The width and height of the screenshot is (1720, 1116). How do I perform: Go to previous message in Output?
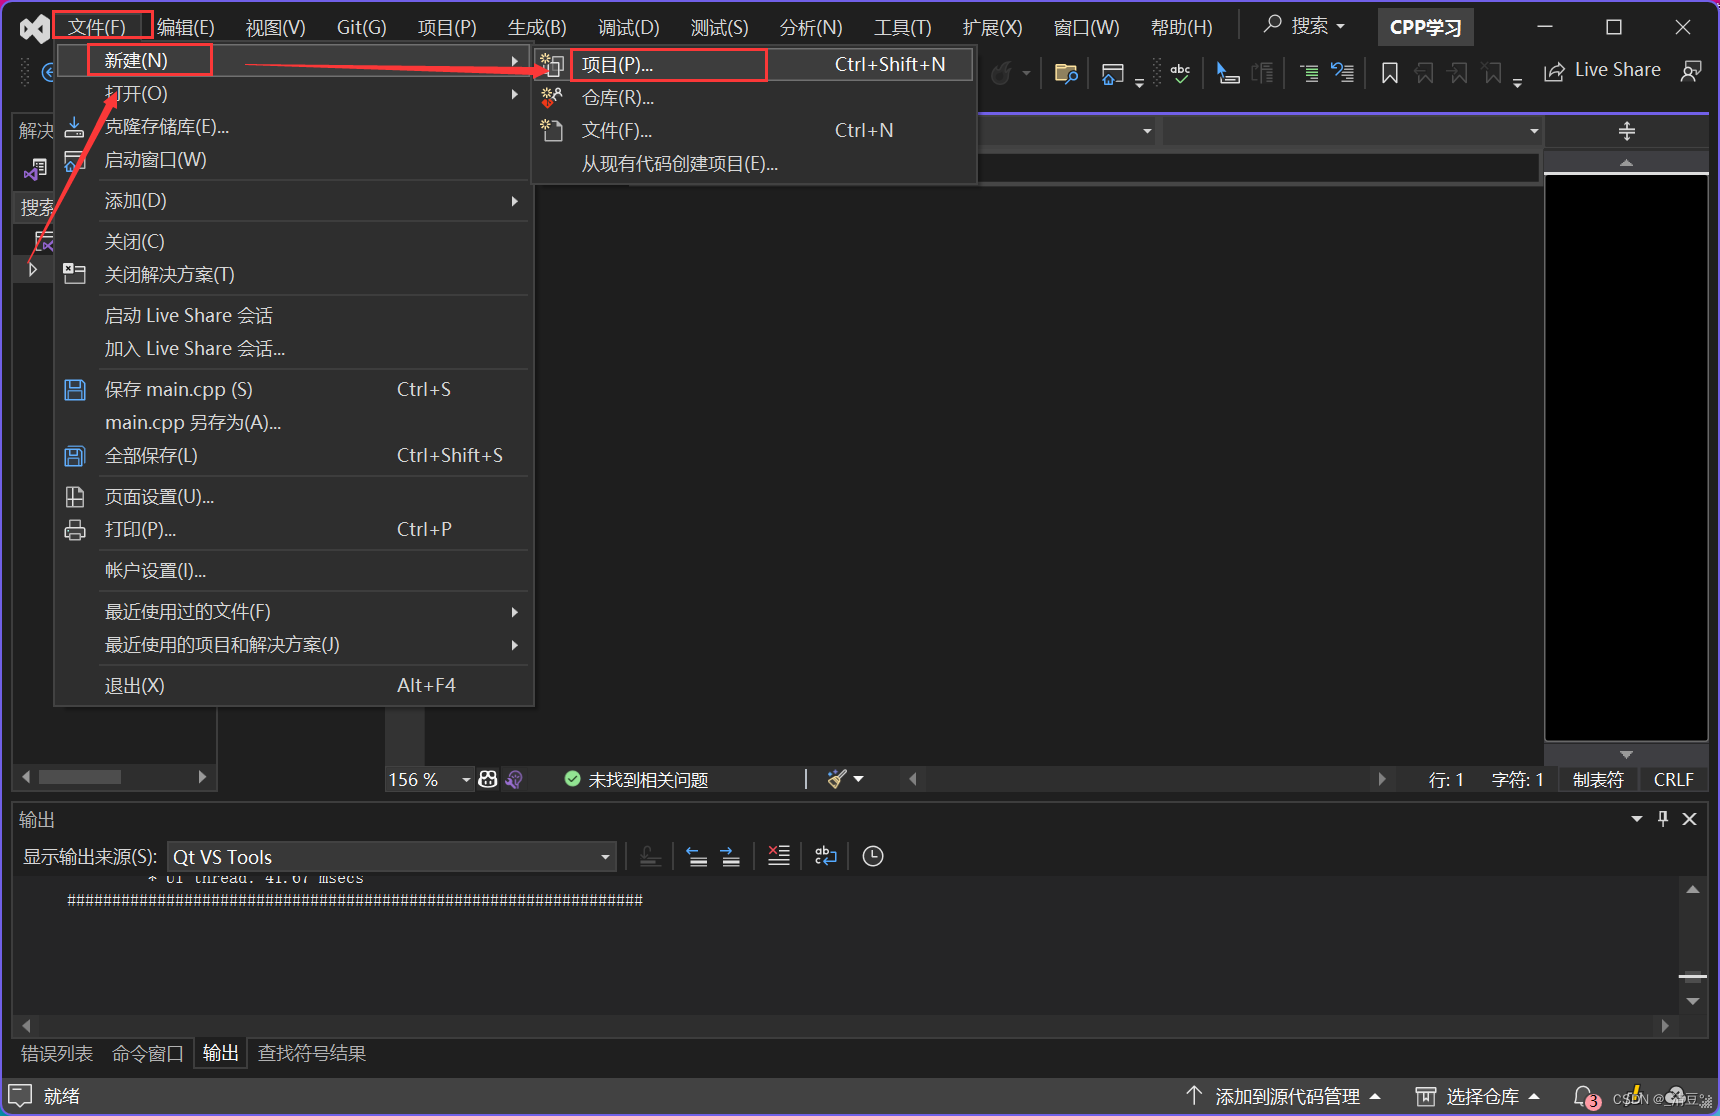(x=697, y=856)
